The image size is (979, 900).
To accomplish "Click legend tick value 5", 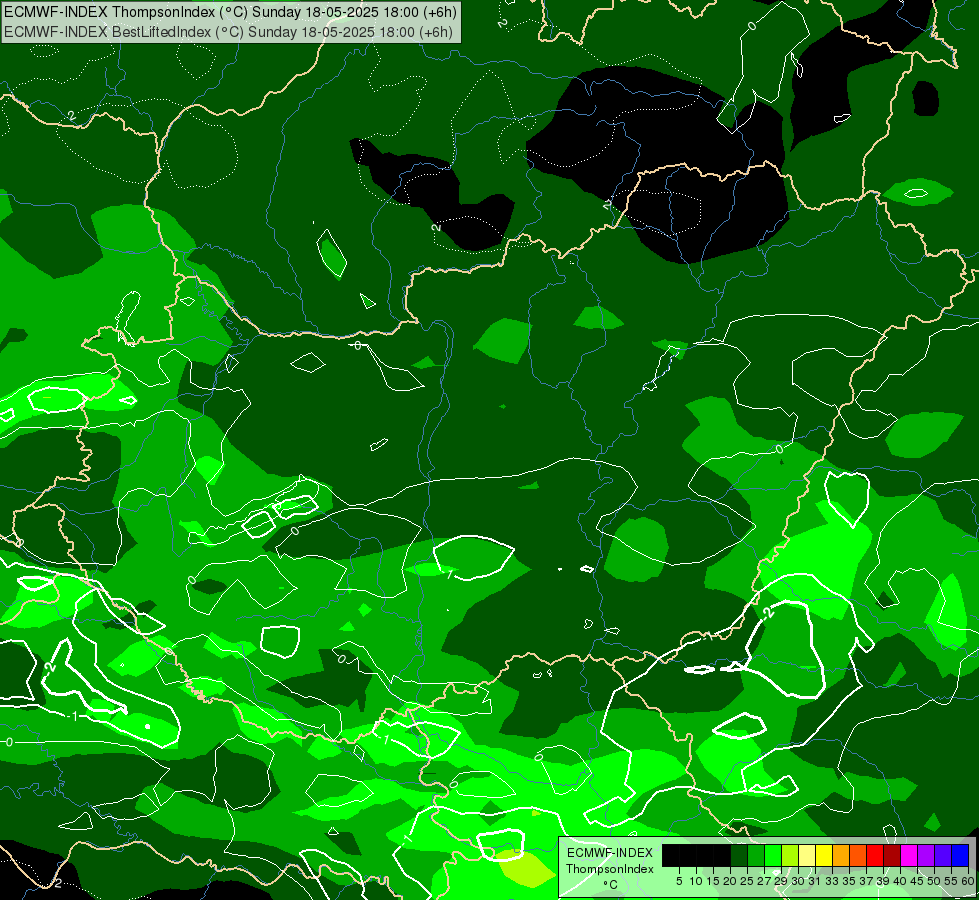I will point(679,881).
